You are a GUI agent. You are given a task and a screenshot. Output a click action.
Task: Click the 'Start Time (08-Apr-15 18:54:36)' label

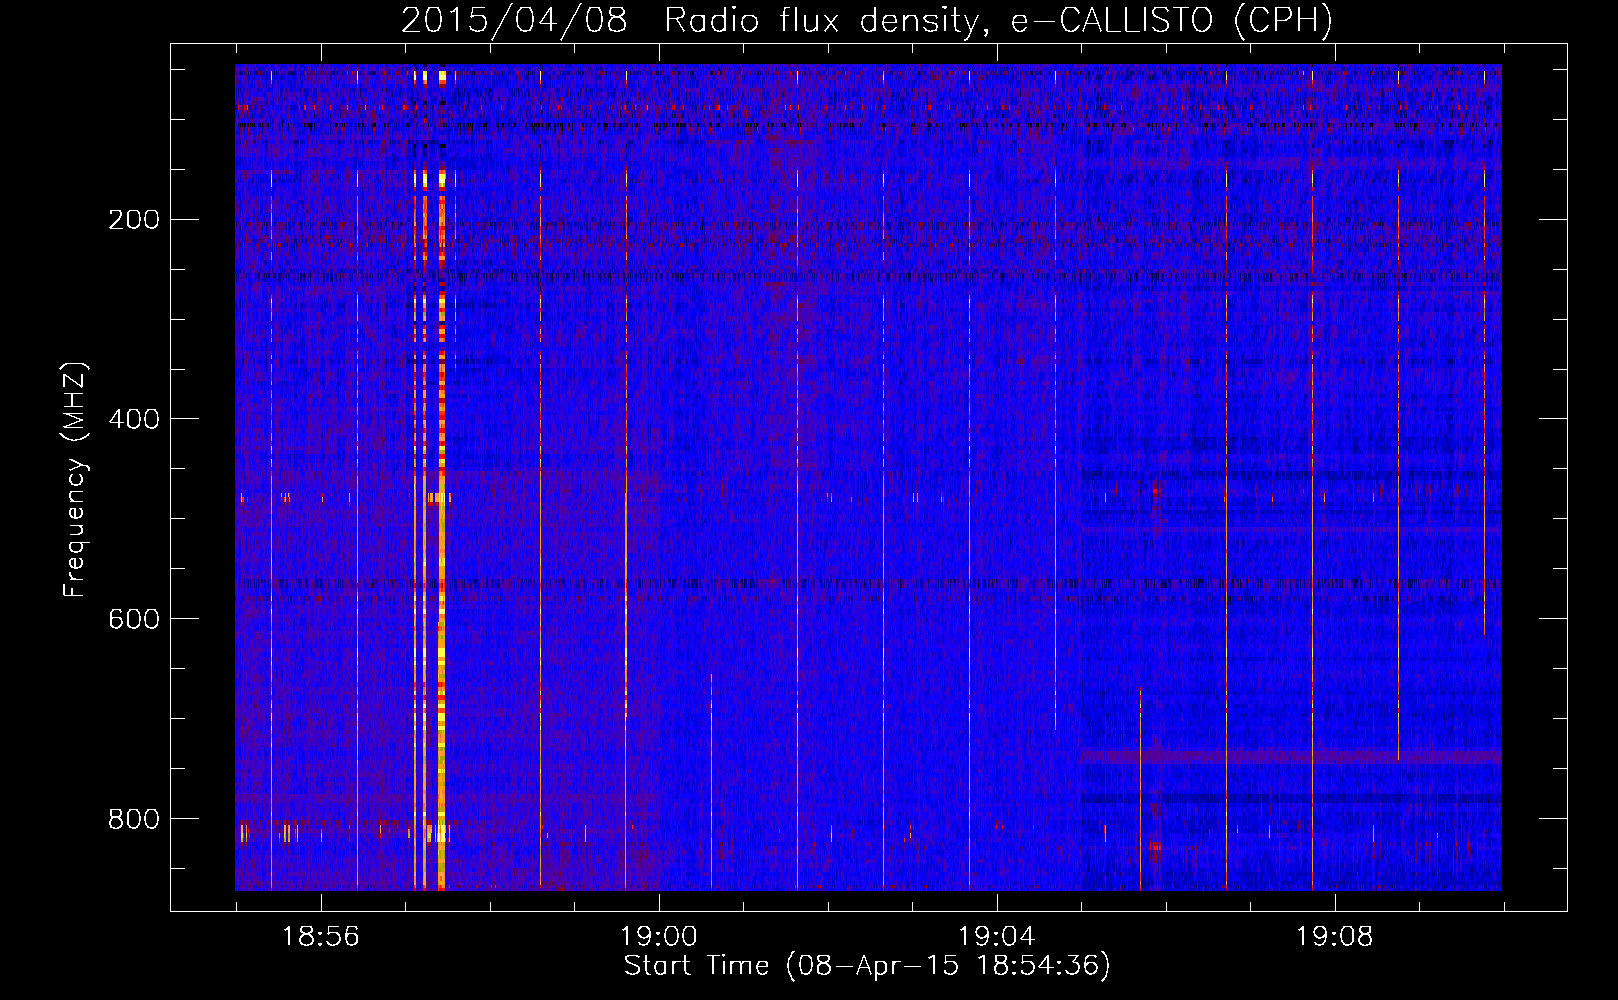click(867, 966)
